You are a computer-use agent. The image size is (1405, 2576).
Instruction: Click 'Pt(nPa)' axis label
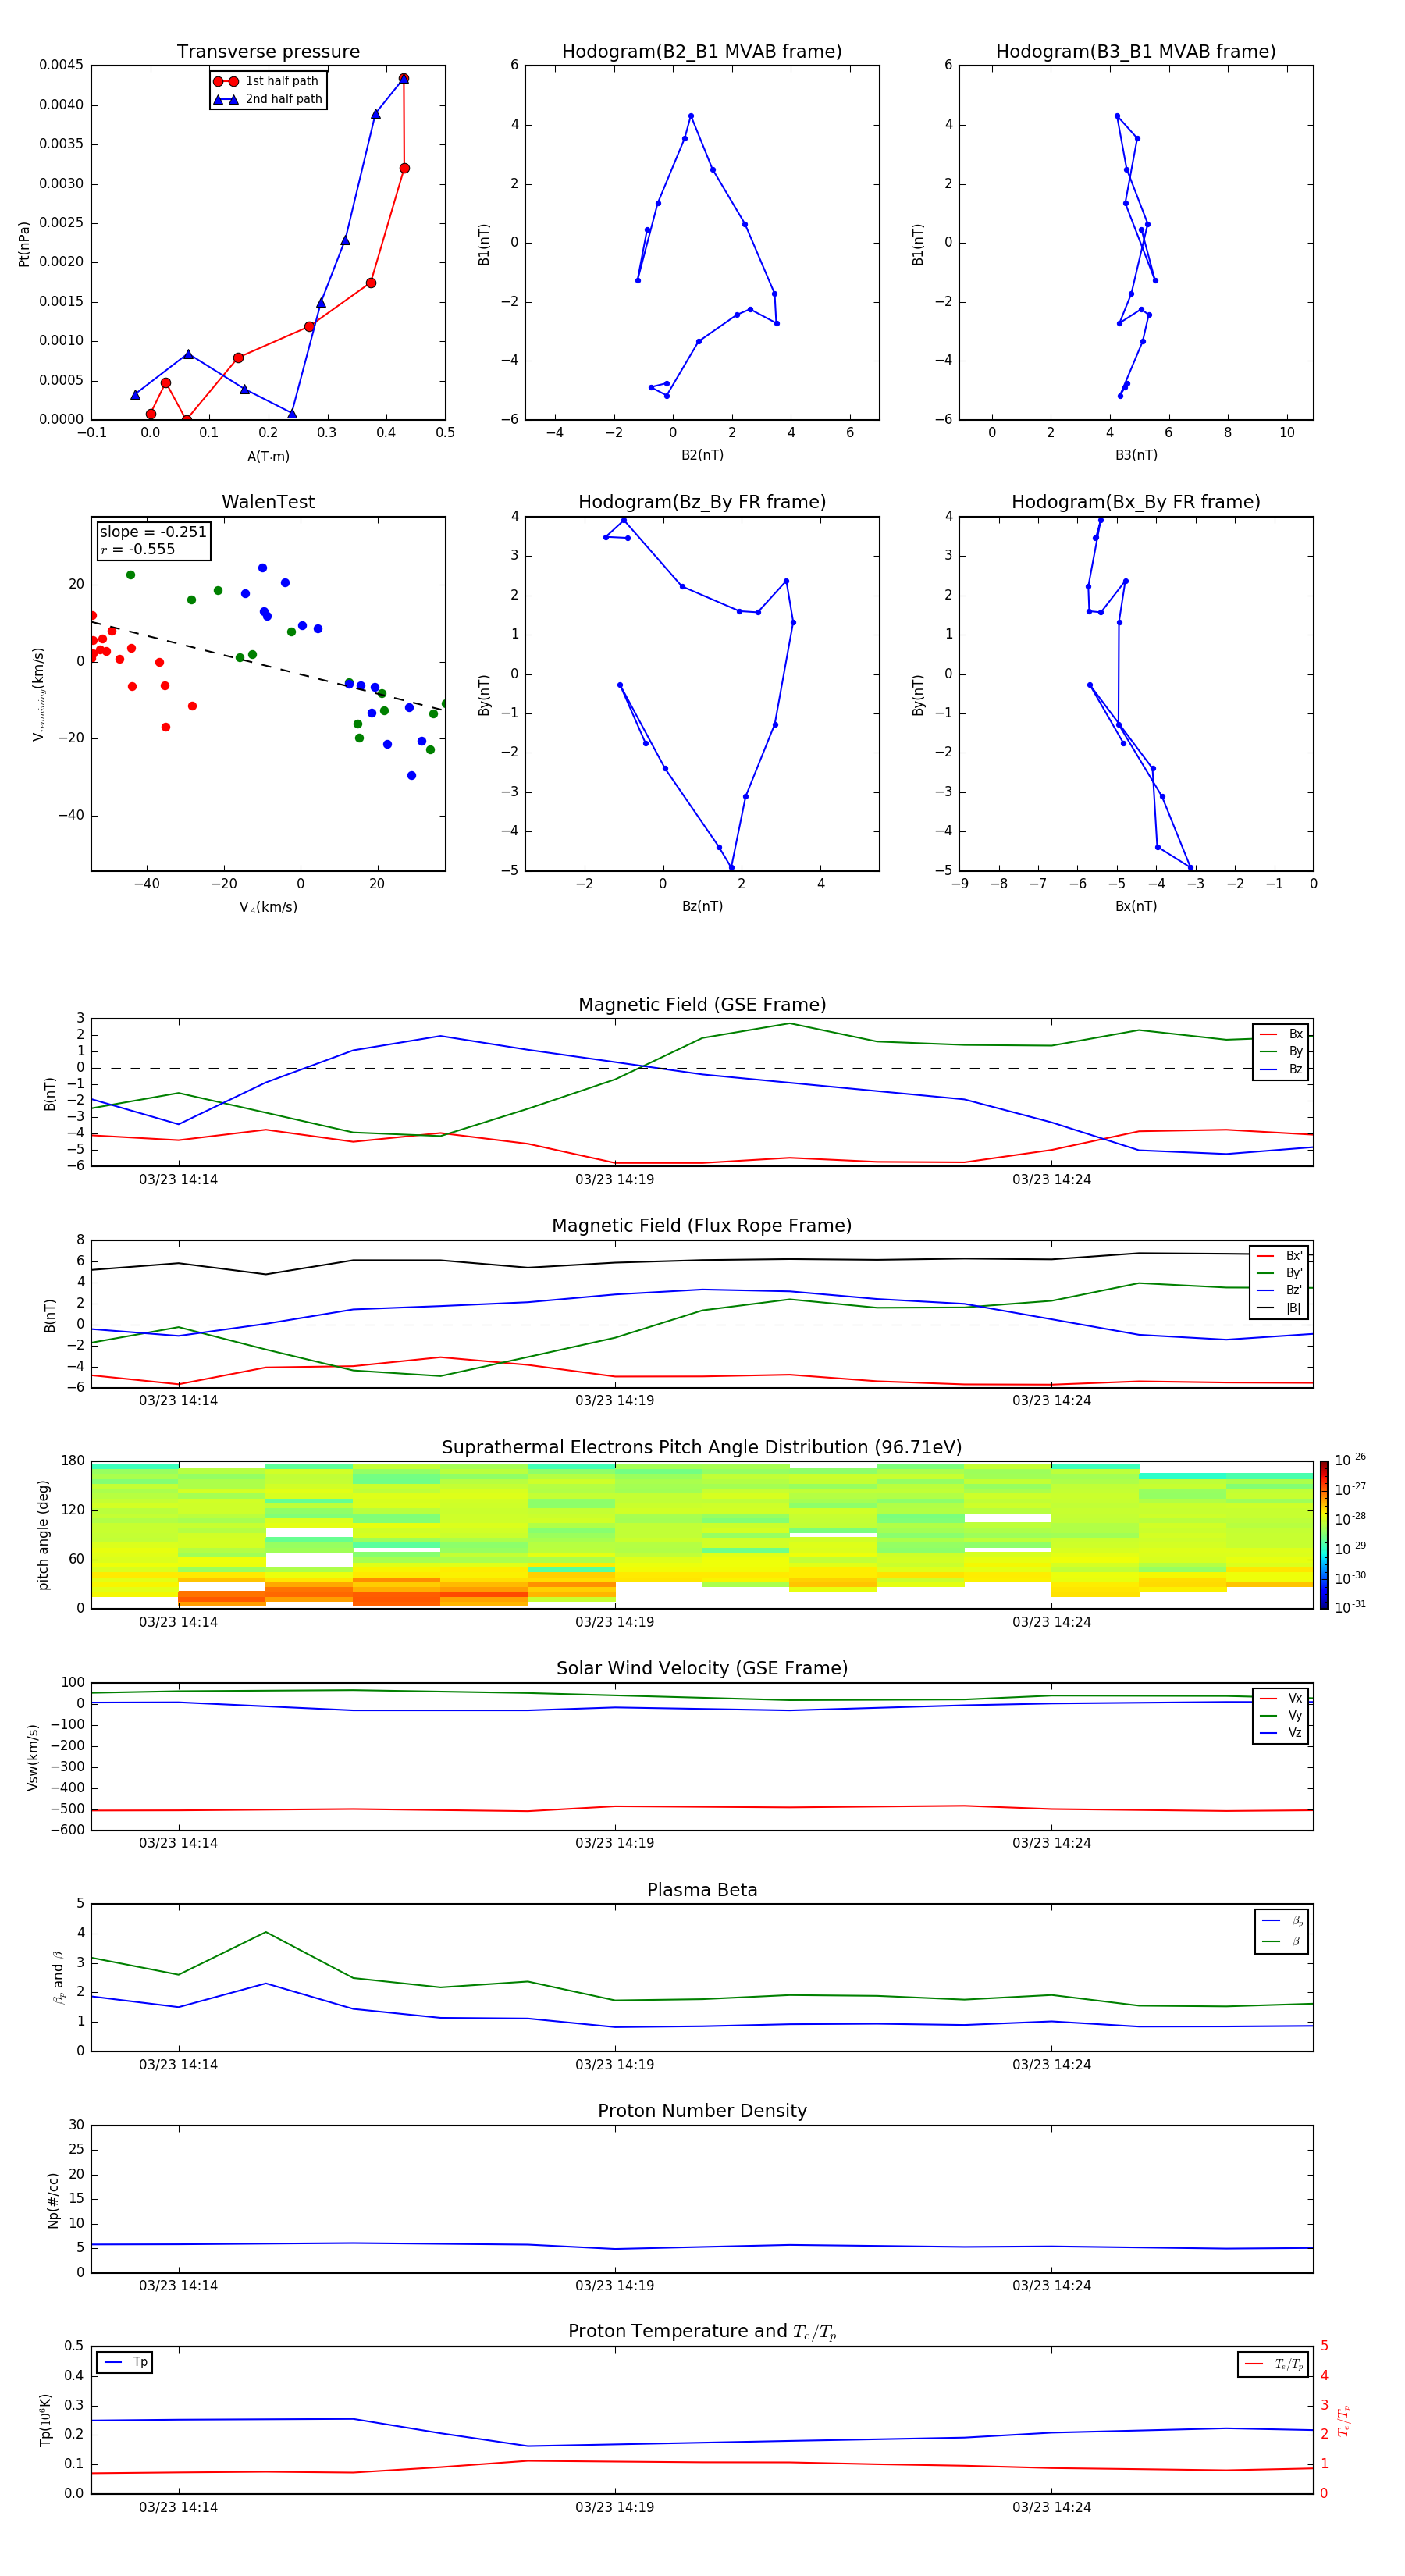(24, 244)
